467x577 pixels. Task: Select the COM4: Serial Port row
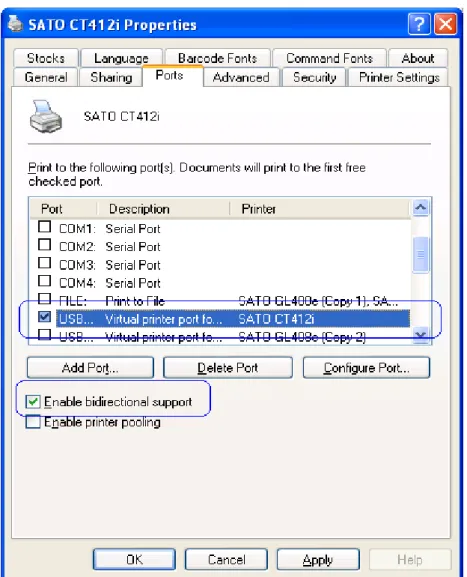click(220, 283)
